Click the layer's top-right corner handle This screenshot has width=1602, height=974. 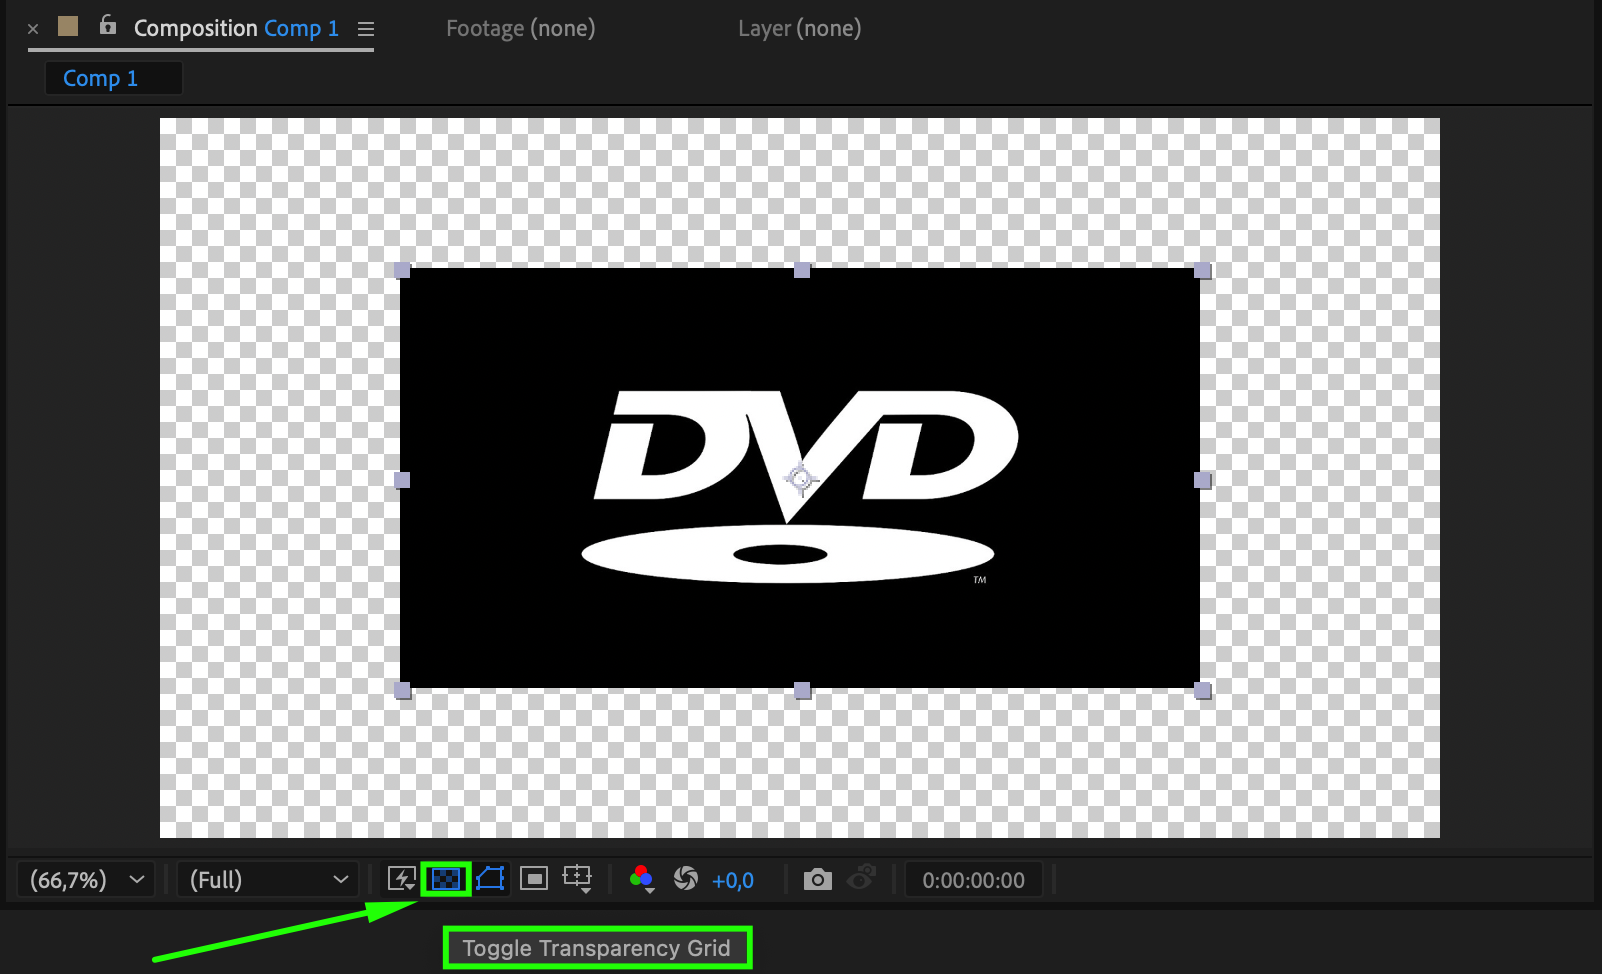coord(1202,270)
